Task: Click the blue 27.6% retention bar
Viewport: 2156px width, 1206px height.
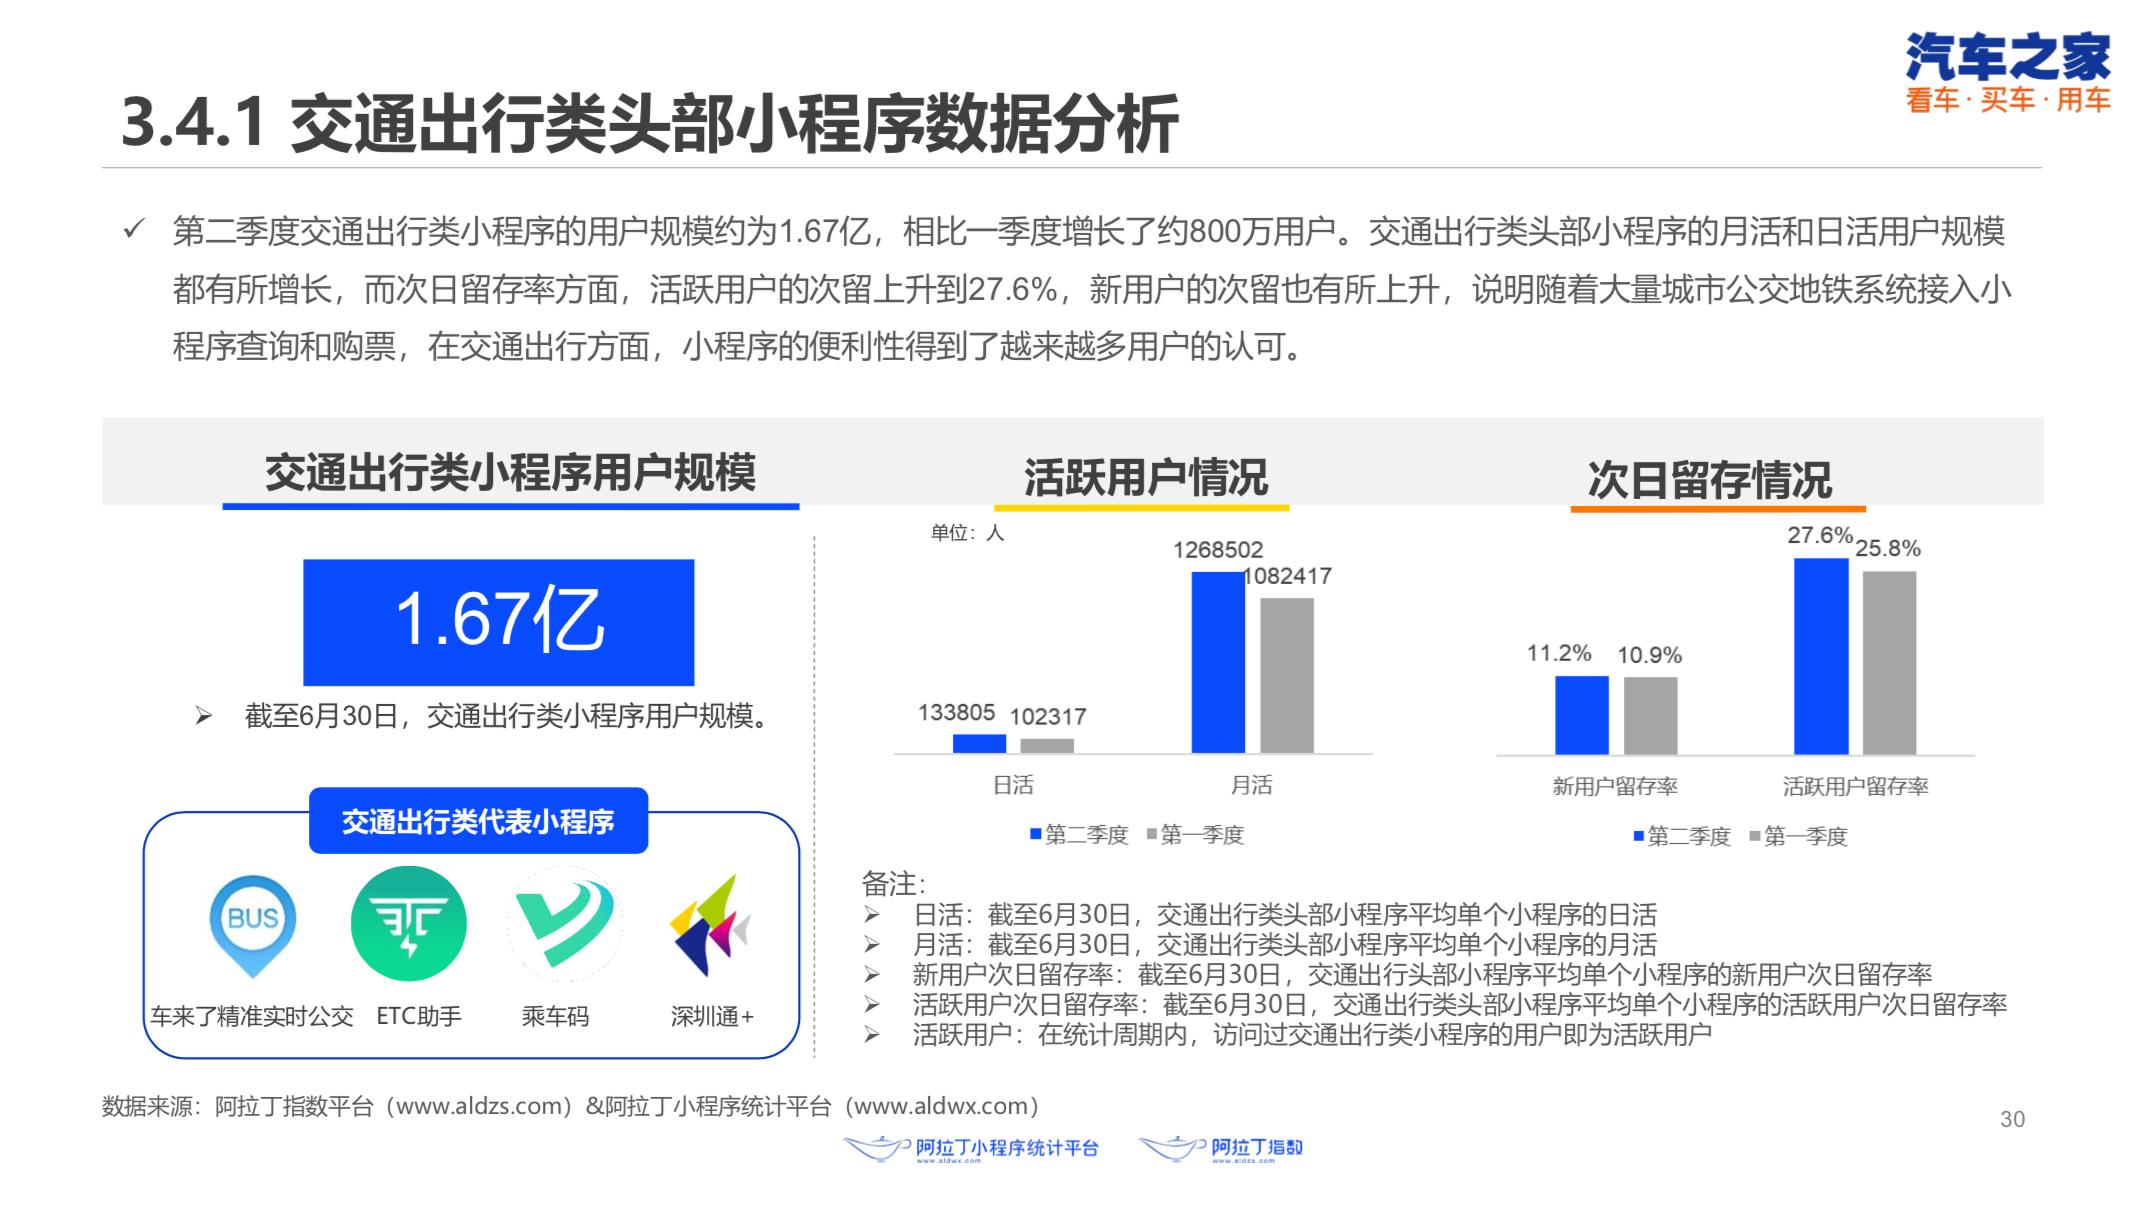Action: 1820,656
